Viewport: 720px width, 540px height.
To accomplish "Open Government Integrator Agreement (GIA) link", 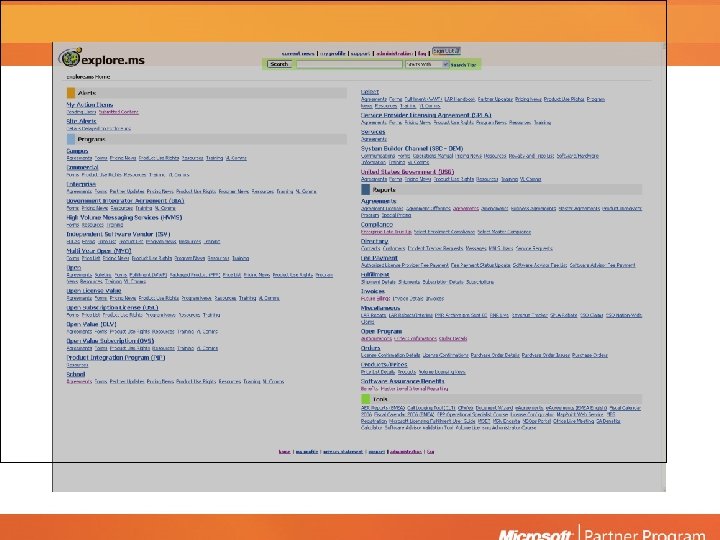I will 125,201.
